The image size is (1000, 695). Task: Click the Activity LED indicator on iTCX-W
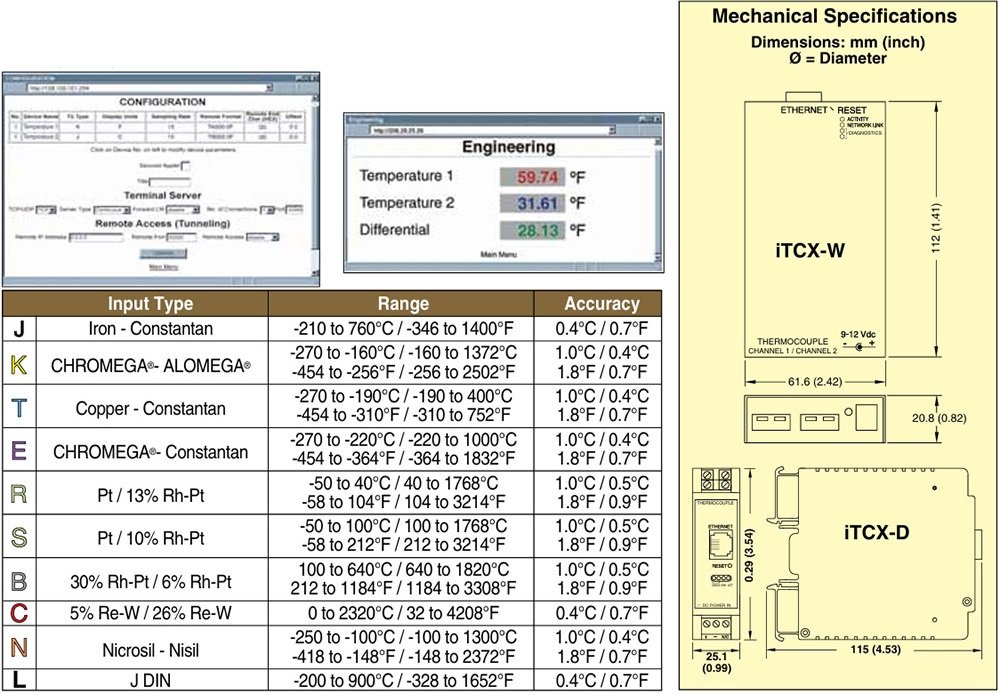click(842, 119)
